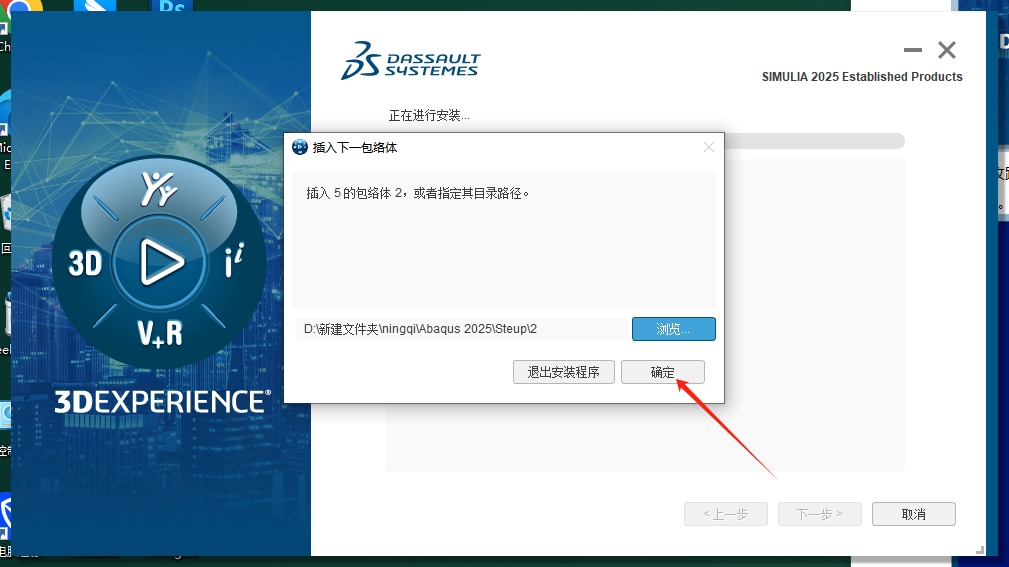1009x567 pixels.
Task: Click the 3DEXPERIENCE brand logo text
Action: 162,402
